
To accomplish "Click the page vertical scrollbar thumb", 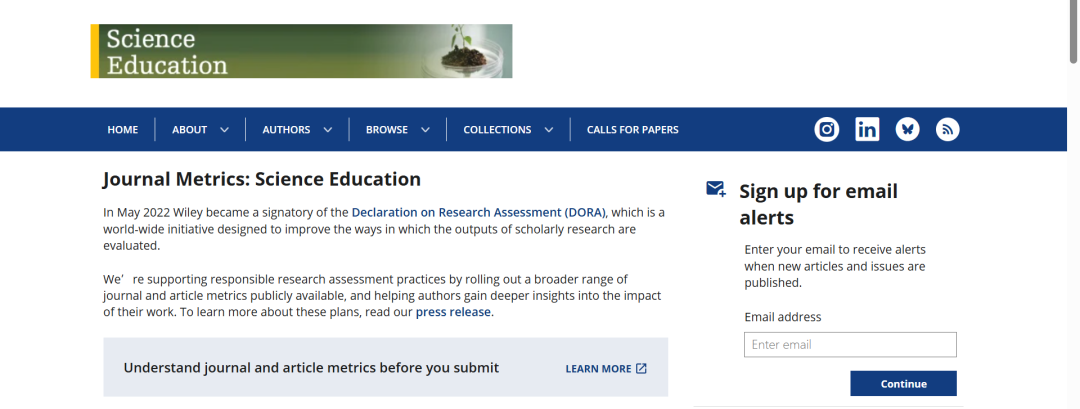I will 1074,32.
